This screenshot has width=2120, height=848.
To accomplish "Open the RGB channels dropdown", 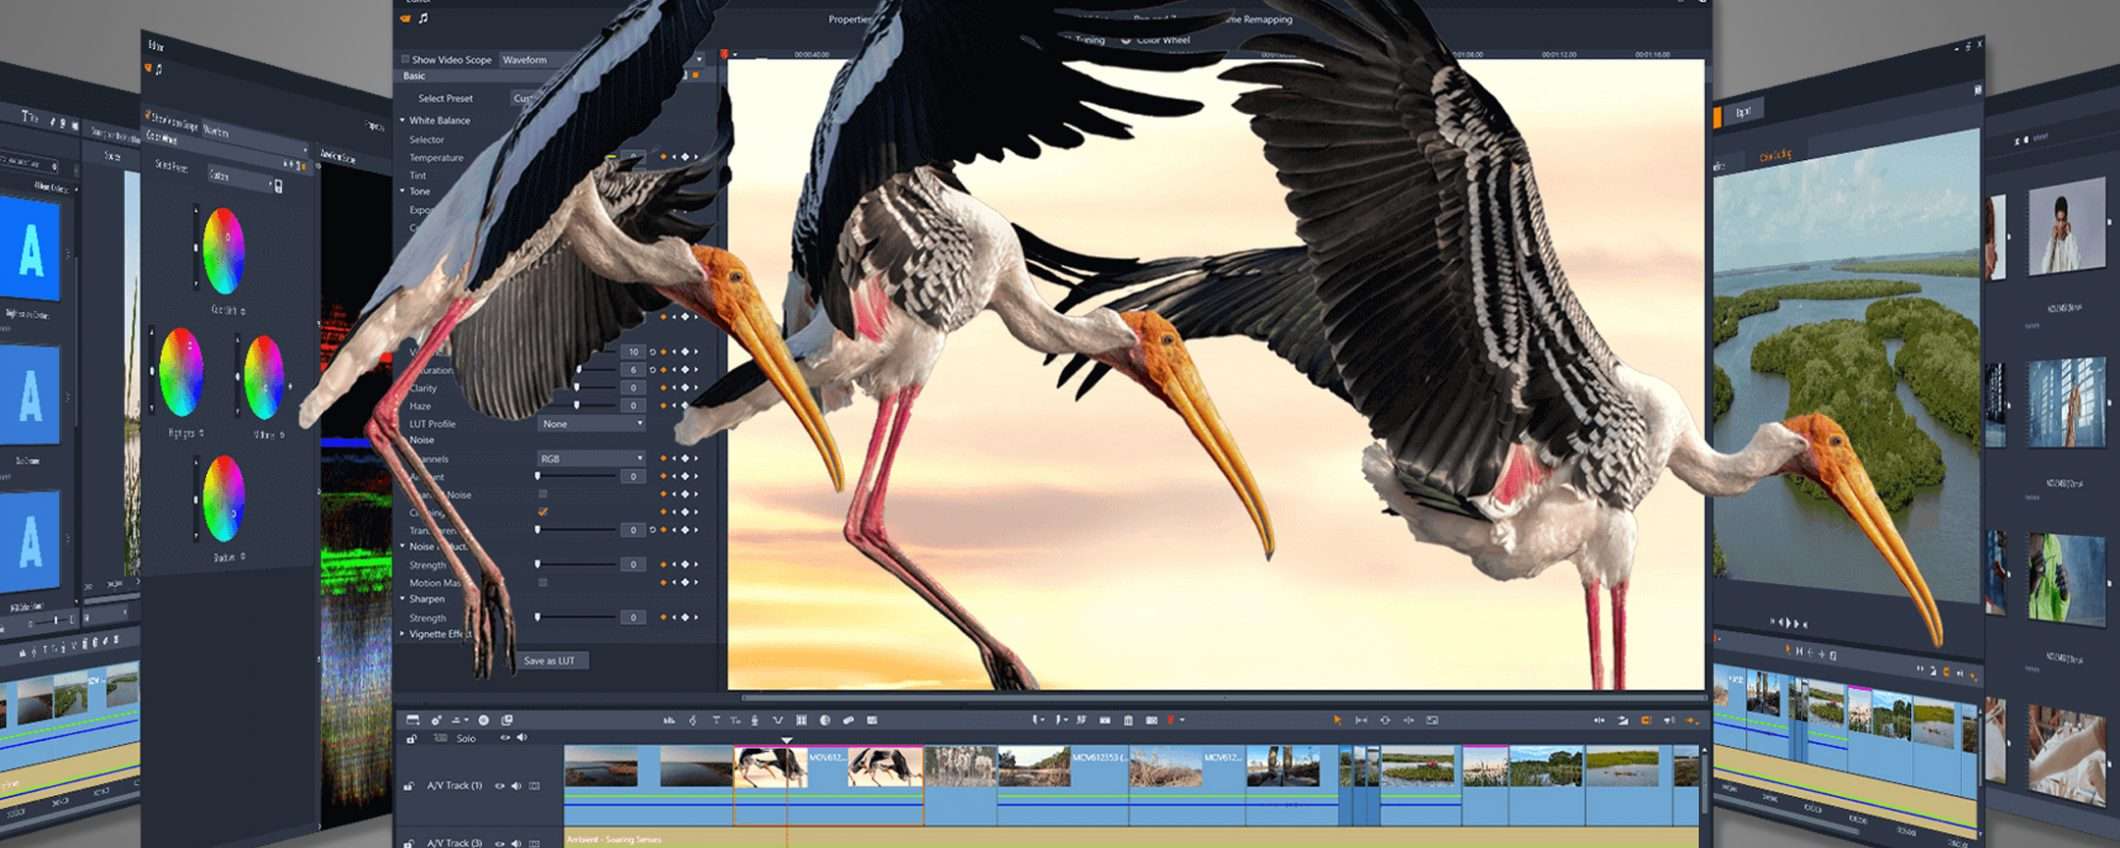I will pos(592,459).
